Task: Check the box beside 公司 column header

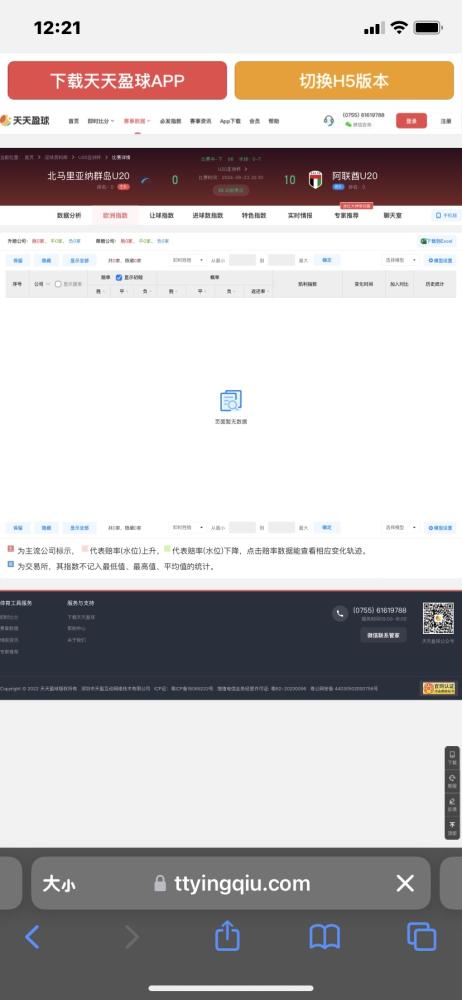Action: (58, 284)
